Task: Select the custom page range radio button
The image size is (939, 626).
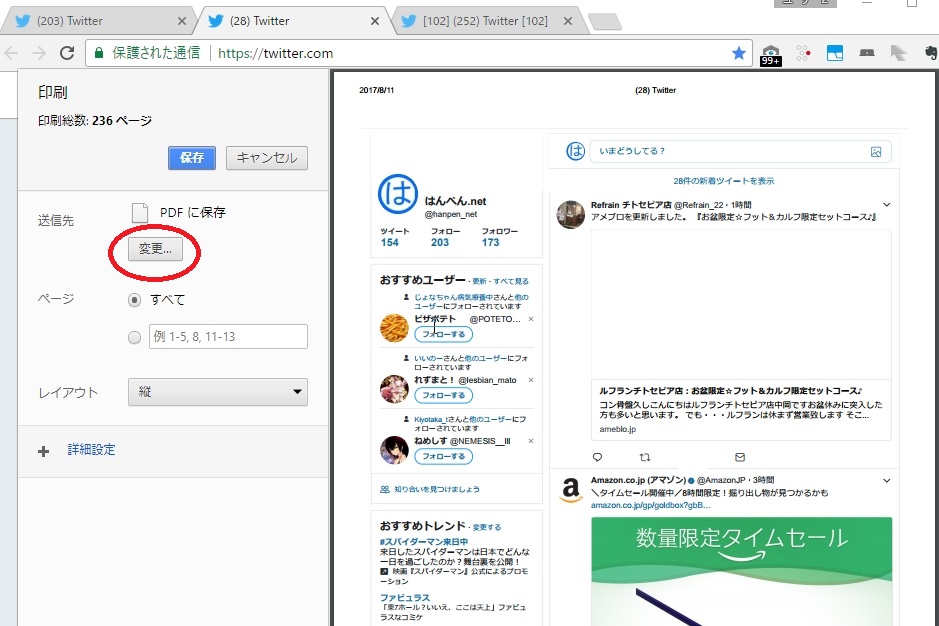Action: pyautogui.click(x=135, y=337)
